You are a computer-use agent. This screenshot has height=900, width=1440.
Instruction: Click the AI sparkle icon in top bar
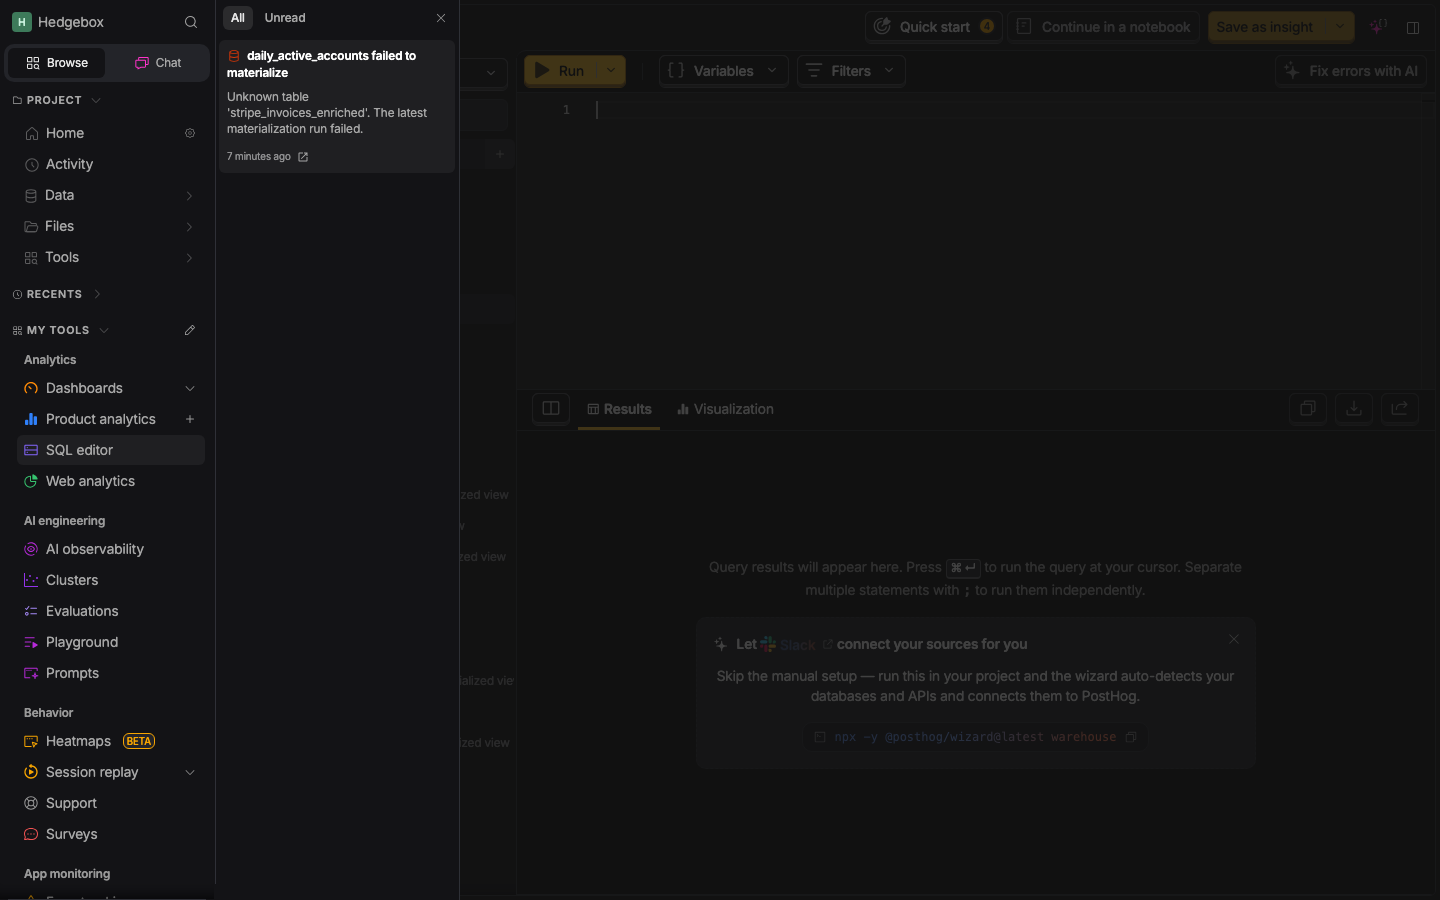click(1378, 27)
